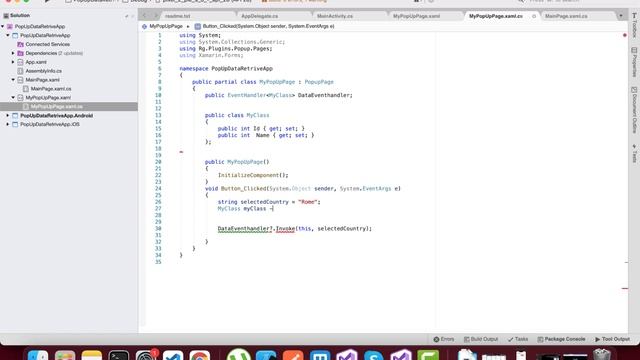Screen dimensions: 640x360
Task: Click the App.xaml file icon
Action: [20, 62]
